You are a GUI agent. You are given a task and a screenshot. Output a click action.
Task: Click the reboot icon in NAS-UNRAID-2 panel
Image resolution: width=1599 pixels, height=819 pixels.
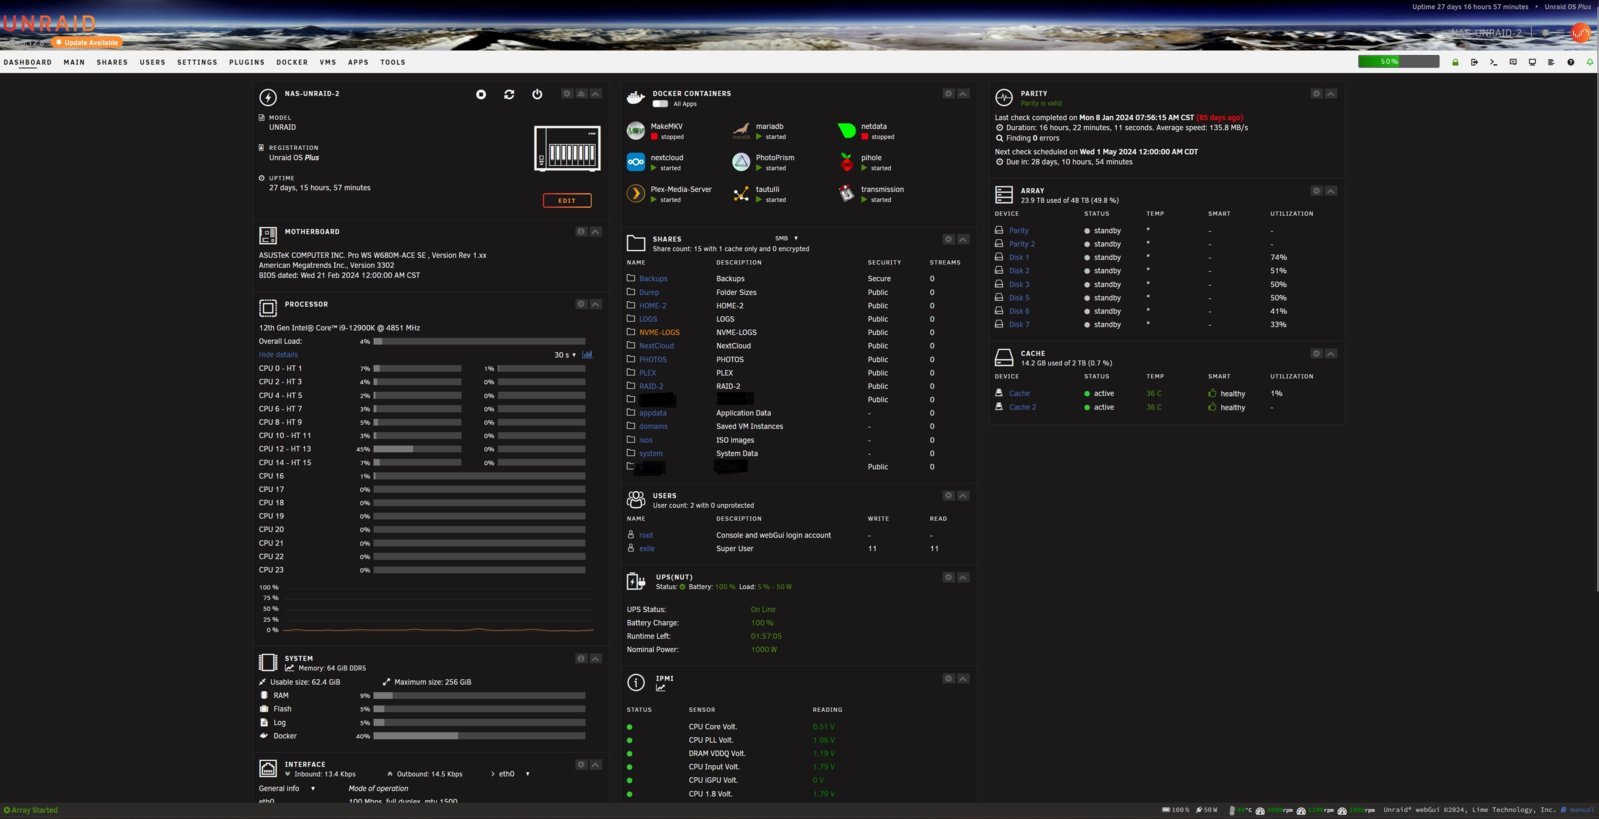(x=509, y=94)
